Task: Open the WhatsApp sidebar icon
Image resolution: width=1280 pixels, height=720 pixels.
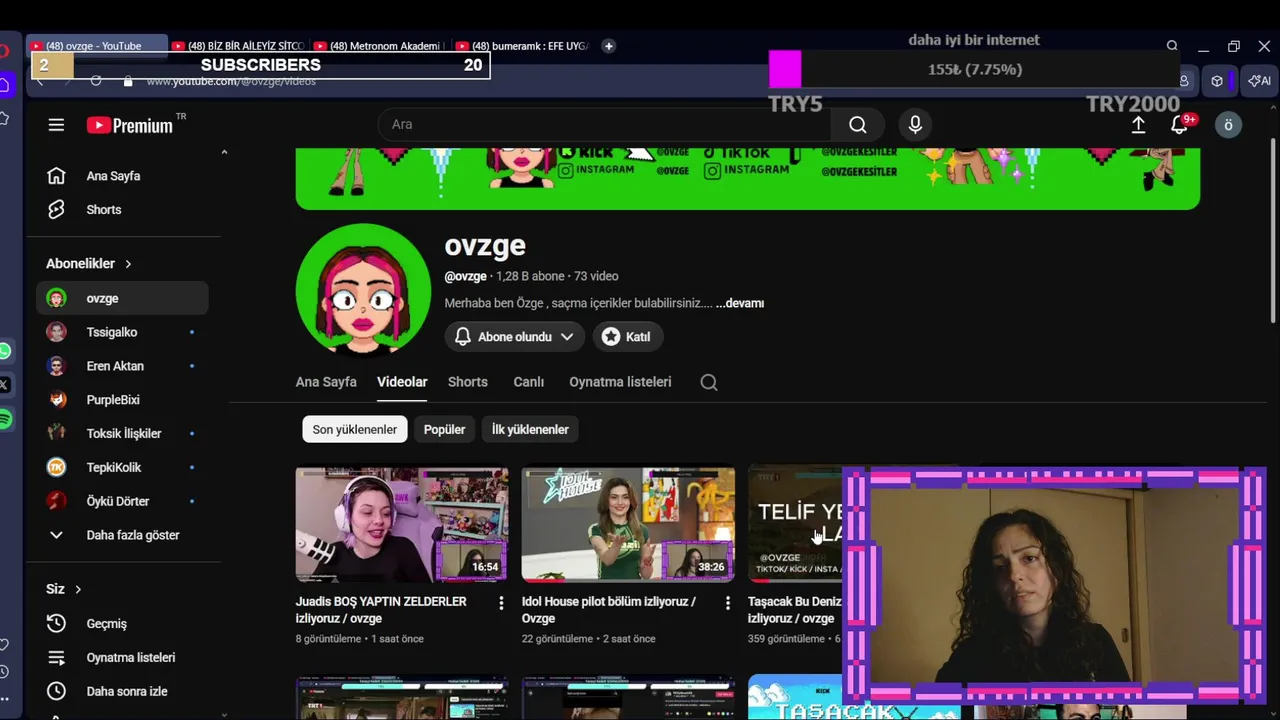Action: [5, 351]
